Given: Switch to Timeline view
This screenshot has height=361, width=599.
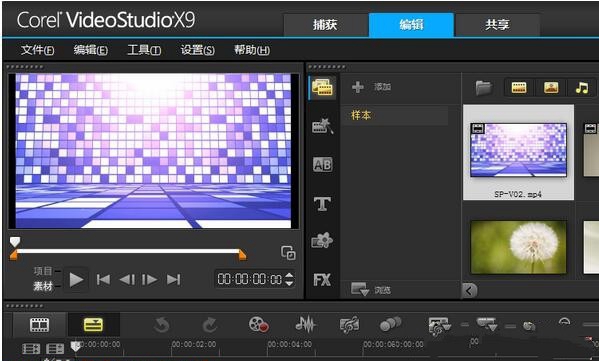Looking at the screenshot, I should click(x=94, y=325).
